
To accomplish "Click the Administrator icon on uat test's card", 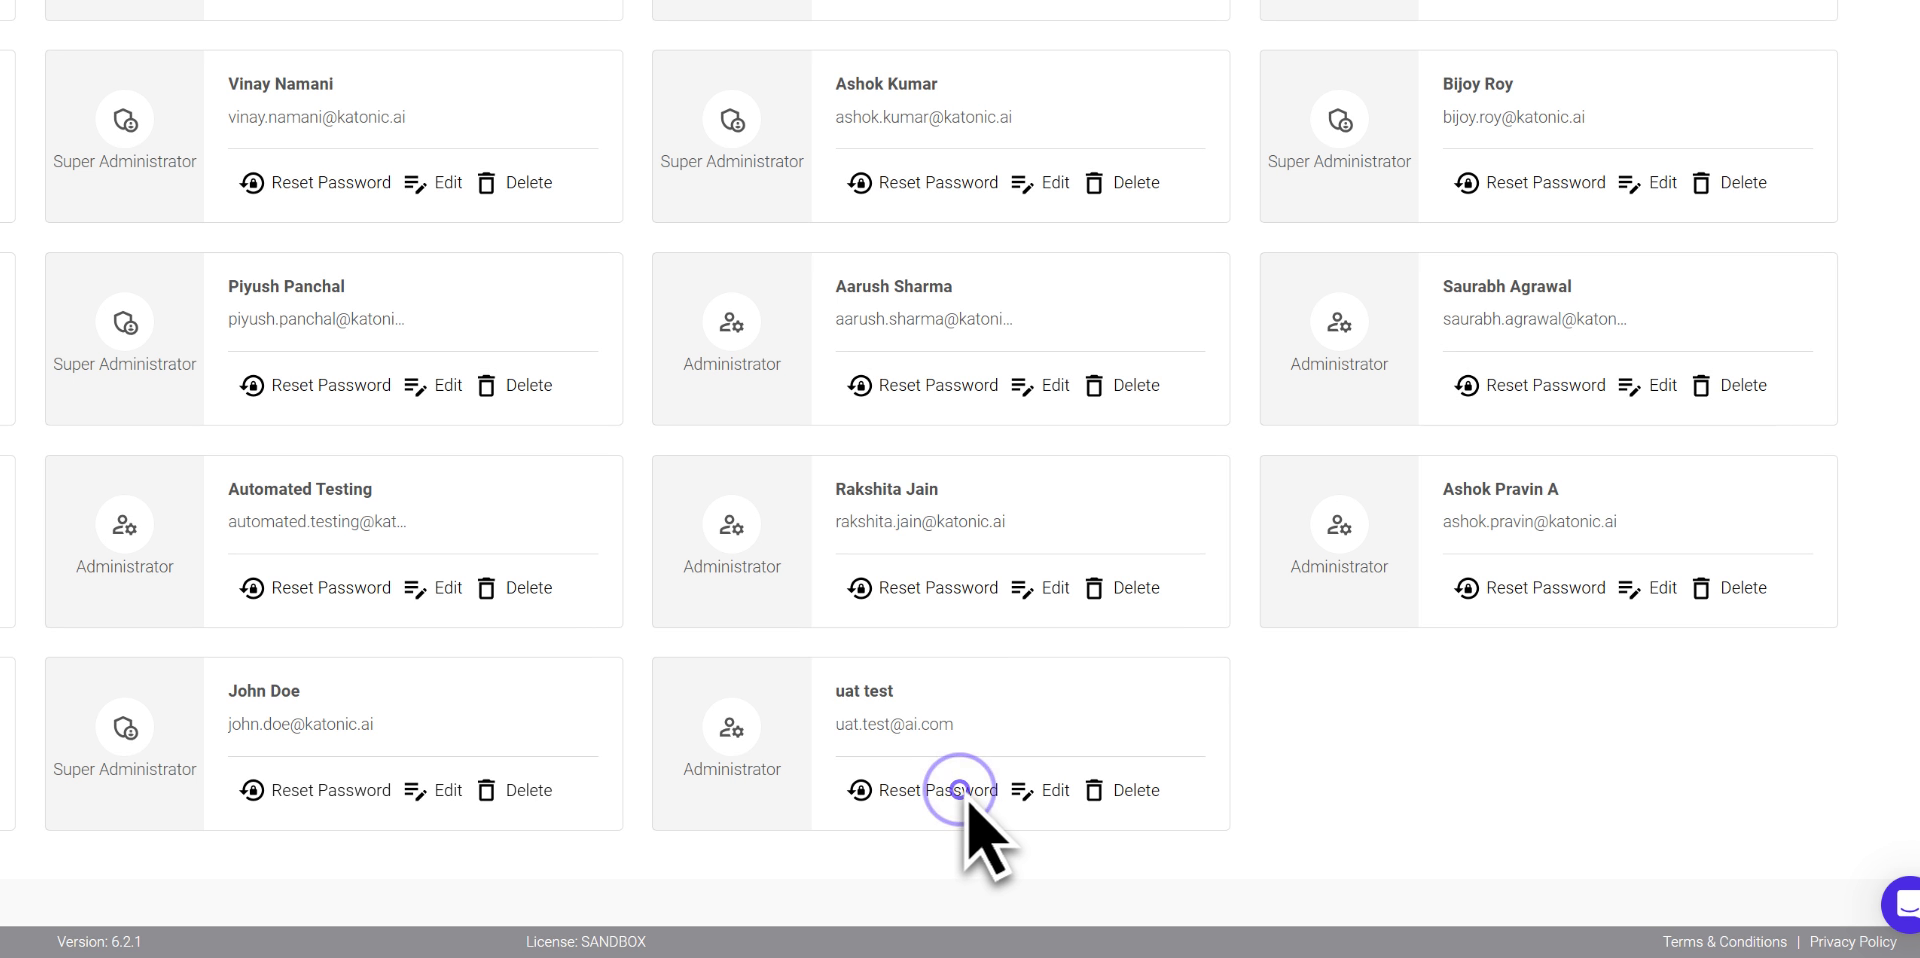I will pos(732,728).
